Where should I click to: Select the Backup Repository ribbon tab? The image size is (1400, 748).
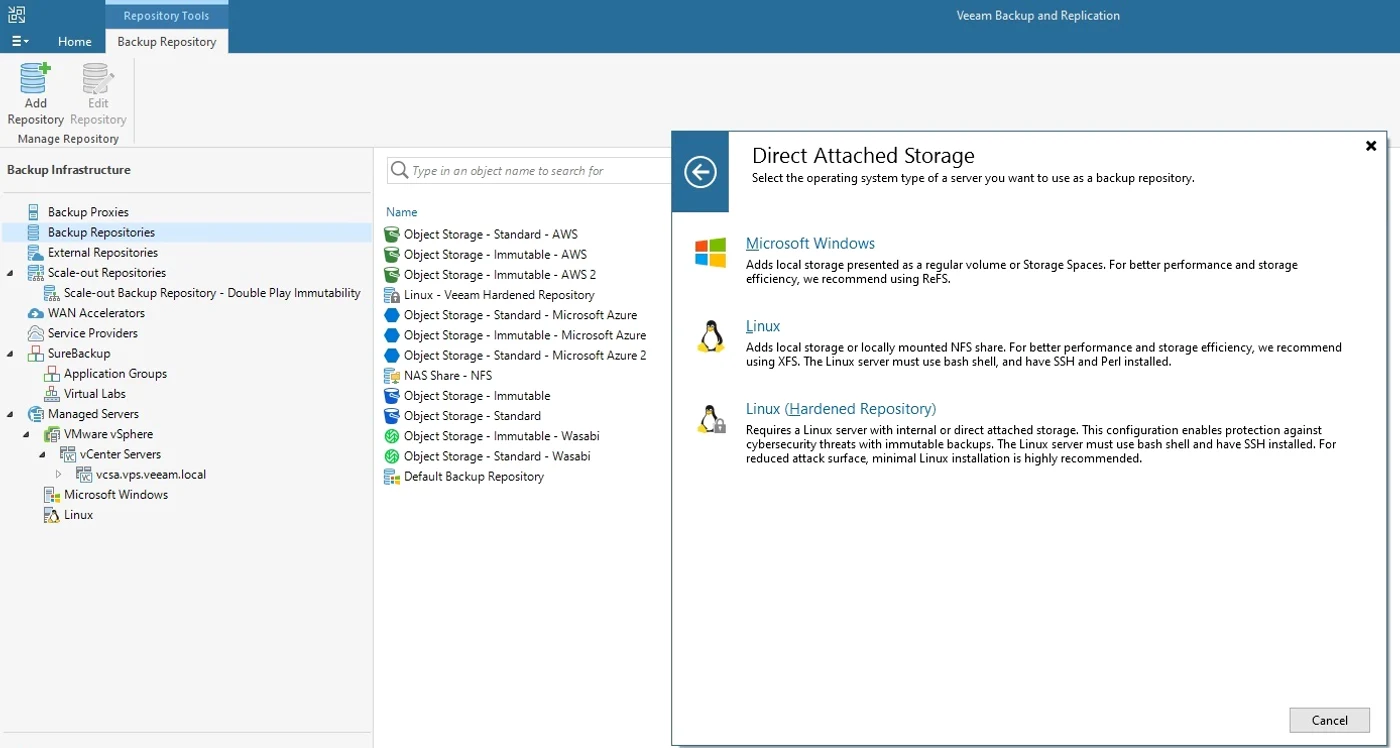tap(167, 41)
